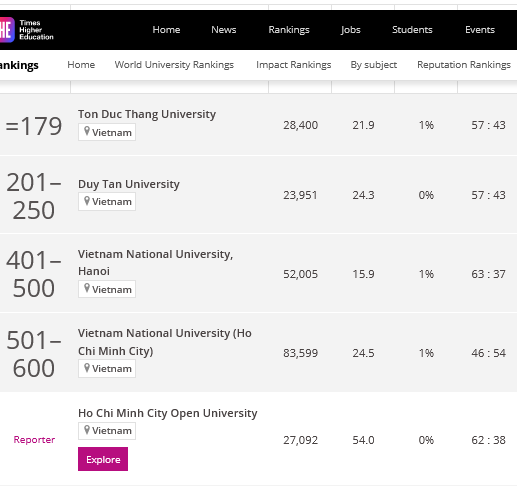
Task: Click the 201–250 rank value
Action: 34,196
